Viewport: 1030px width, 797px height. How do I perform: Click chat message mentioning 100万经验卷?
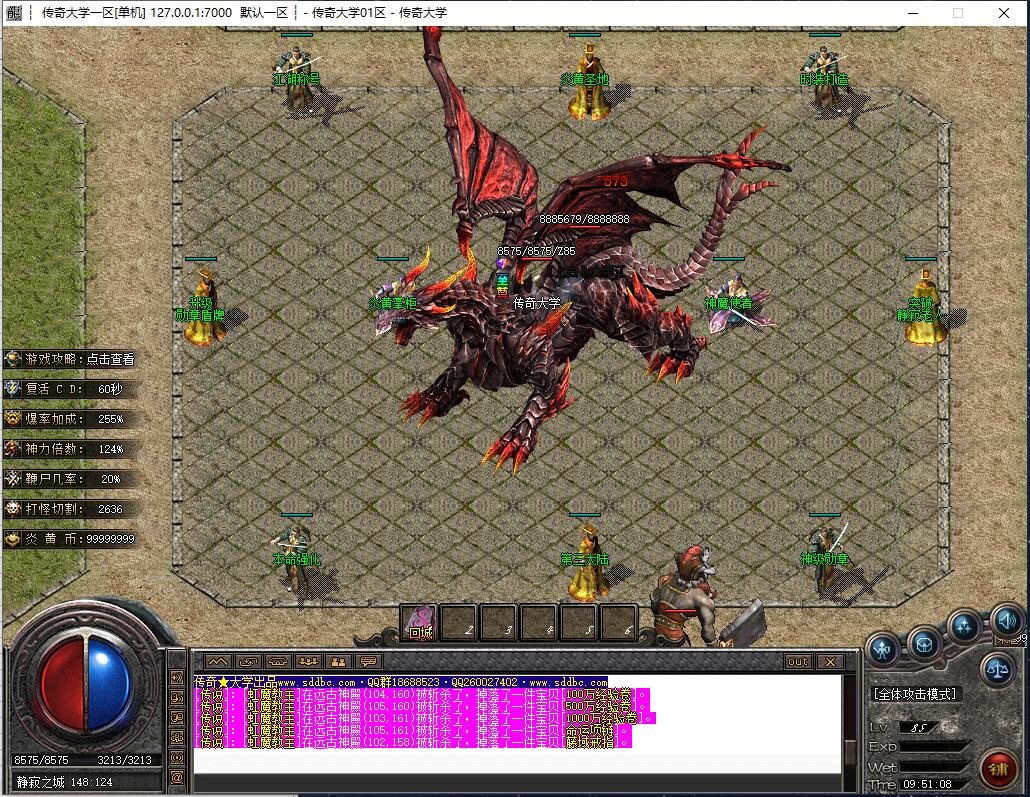click(x=422, y=695)
